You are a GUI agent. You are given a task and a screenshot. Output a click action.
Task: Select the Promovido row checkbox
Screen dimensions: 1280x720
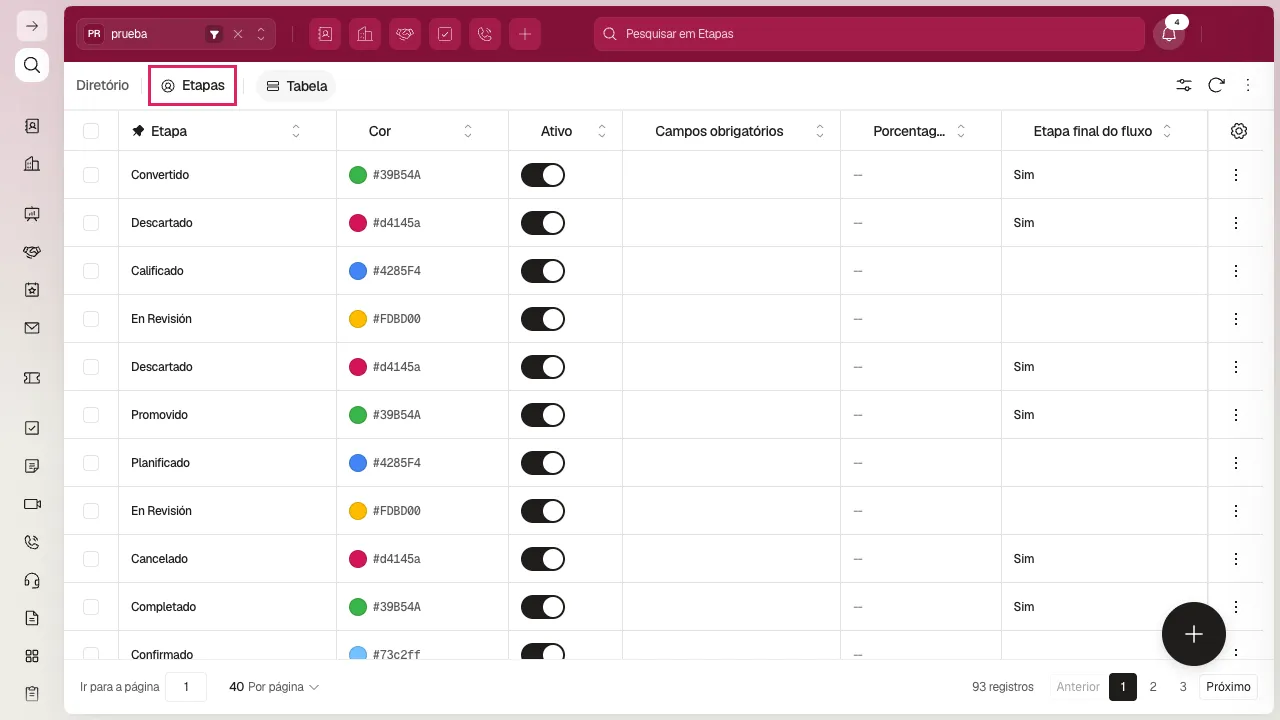[91, 415]
